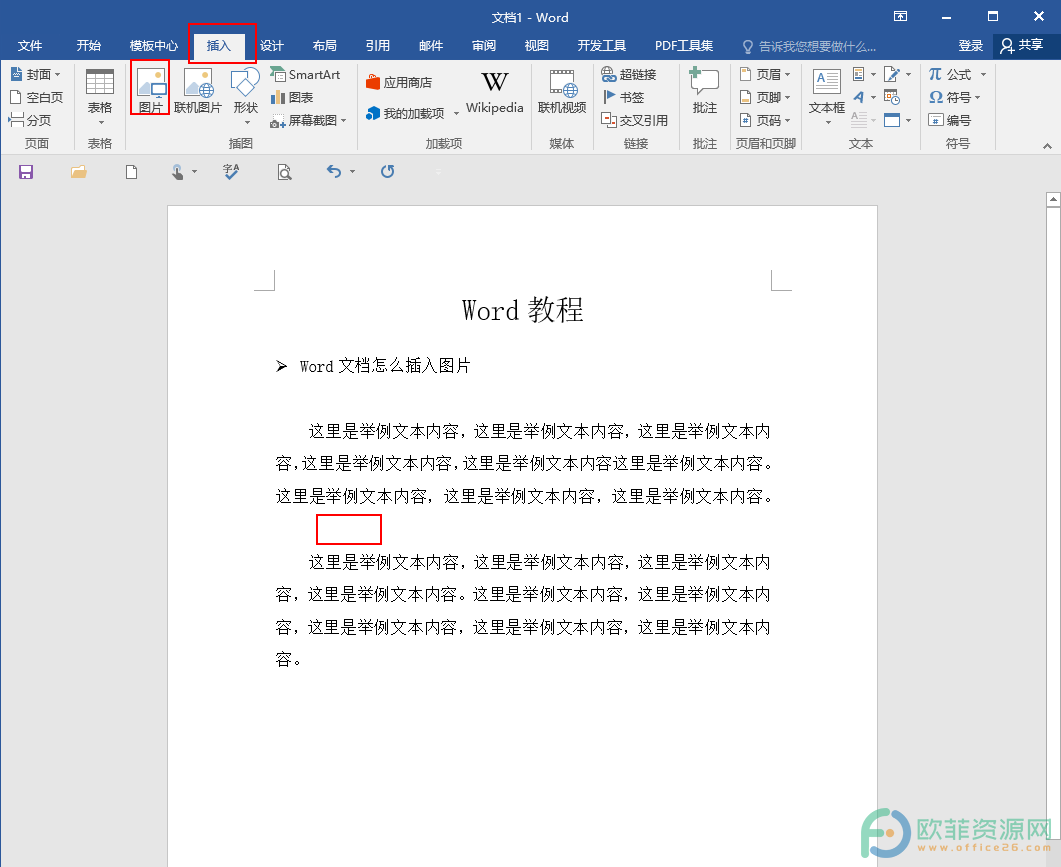The height and width of the screenshot is (867, 1061).
Task: Insert a blank page with 空白页
Action: [x=37, y=97]
